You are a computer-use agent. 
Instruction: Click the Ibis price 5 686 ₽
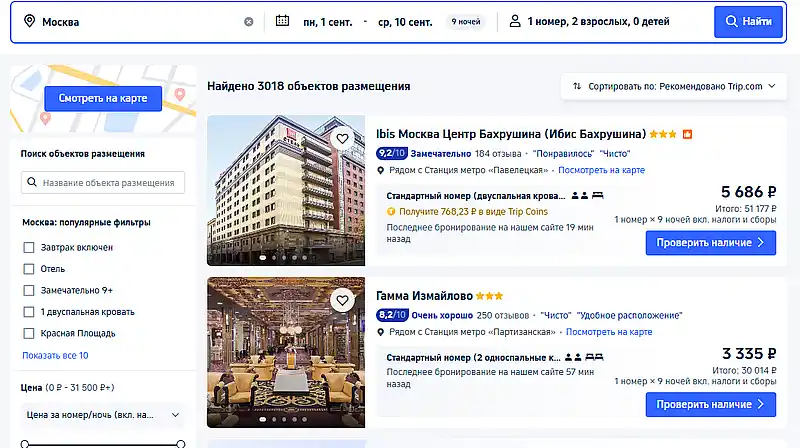(748, 192)
